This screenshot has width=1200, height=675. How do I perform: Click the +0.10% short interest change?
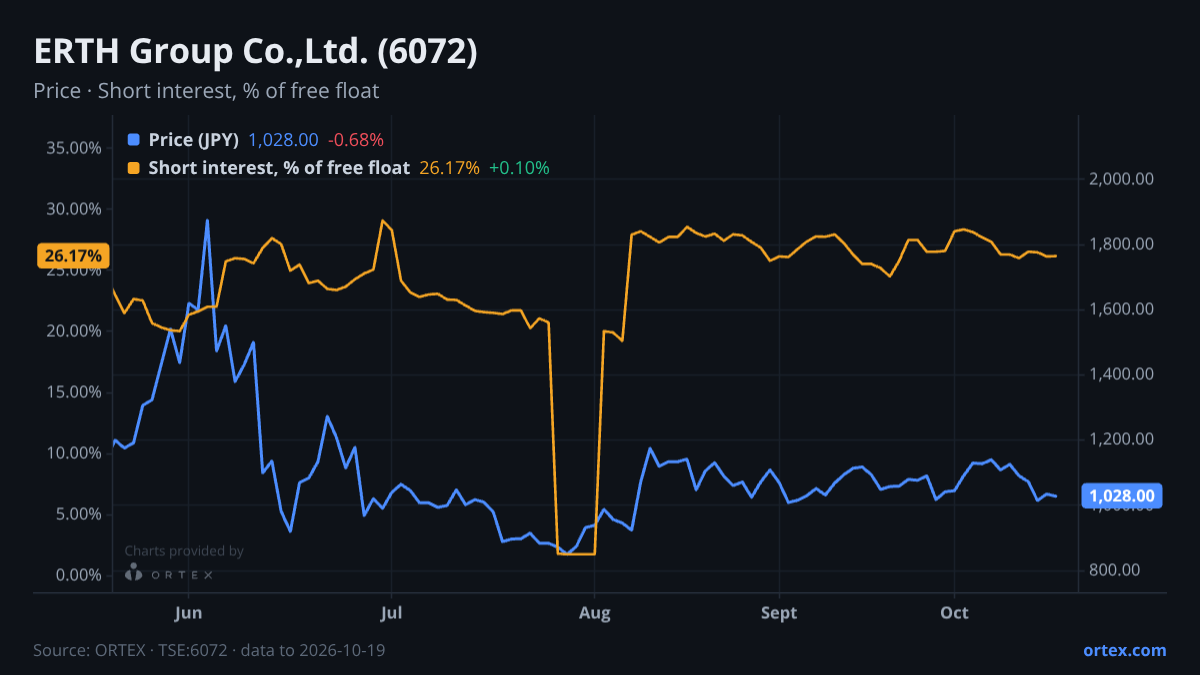(519, 168)
